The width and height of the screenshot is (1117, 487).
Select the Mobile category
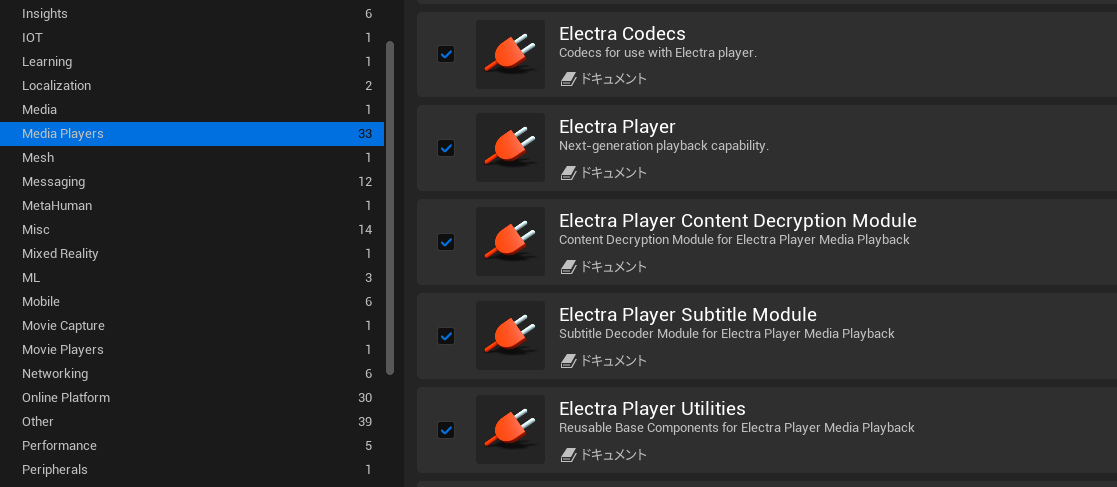[x=192, y=302]
